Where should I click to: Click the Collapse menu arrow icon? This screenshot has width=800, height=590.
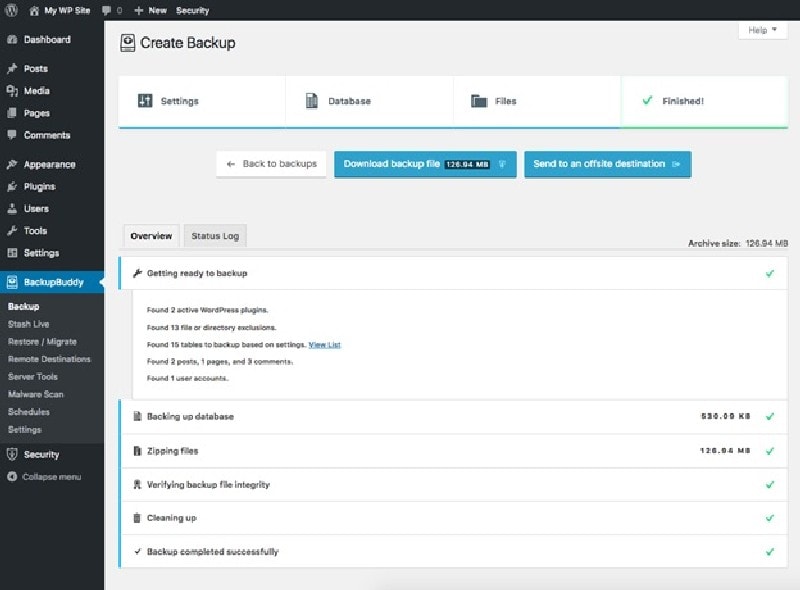coord(12,477)
